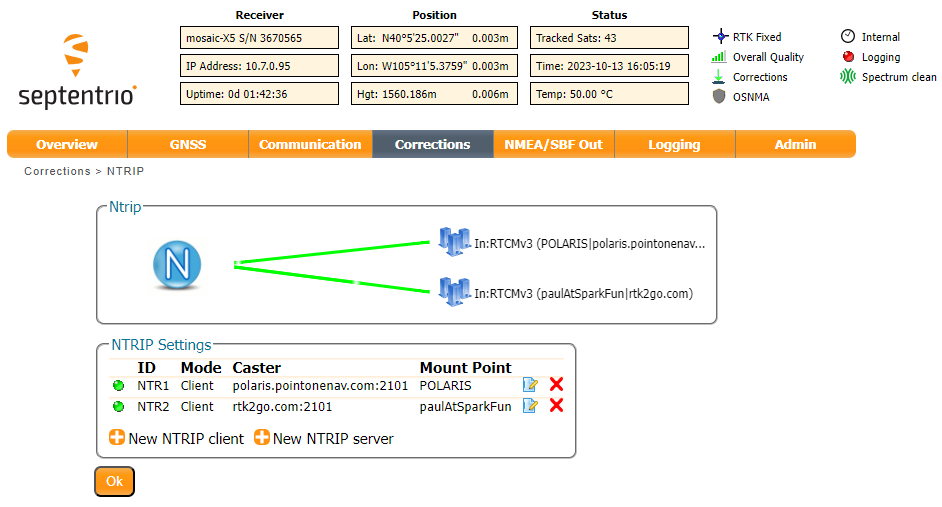Click the Mount Point column header
The width and height of the screenshot is (942, 507).
coord(466,368)
